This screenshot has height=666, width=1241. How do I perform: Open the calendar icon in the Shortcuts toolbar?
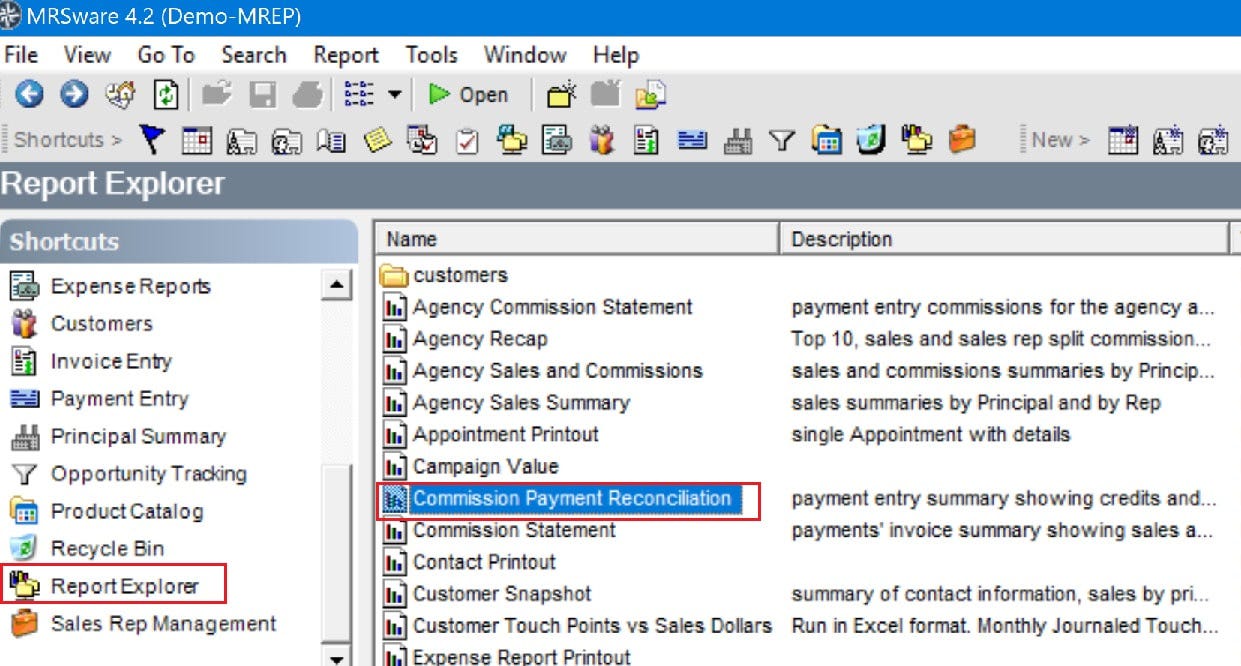(197, 141)
